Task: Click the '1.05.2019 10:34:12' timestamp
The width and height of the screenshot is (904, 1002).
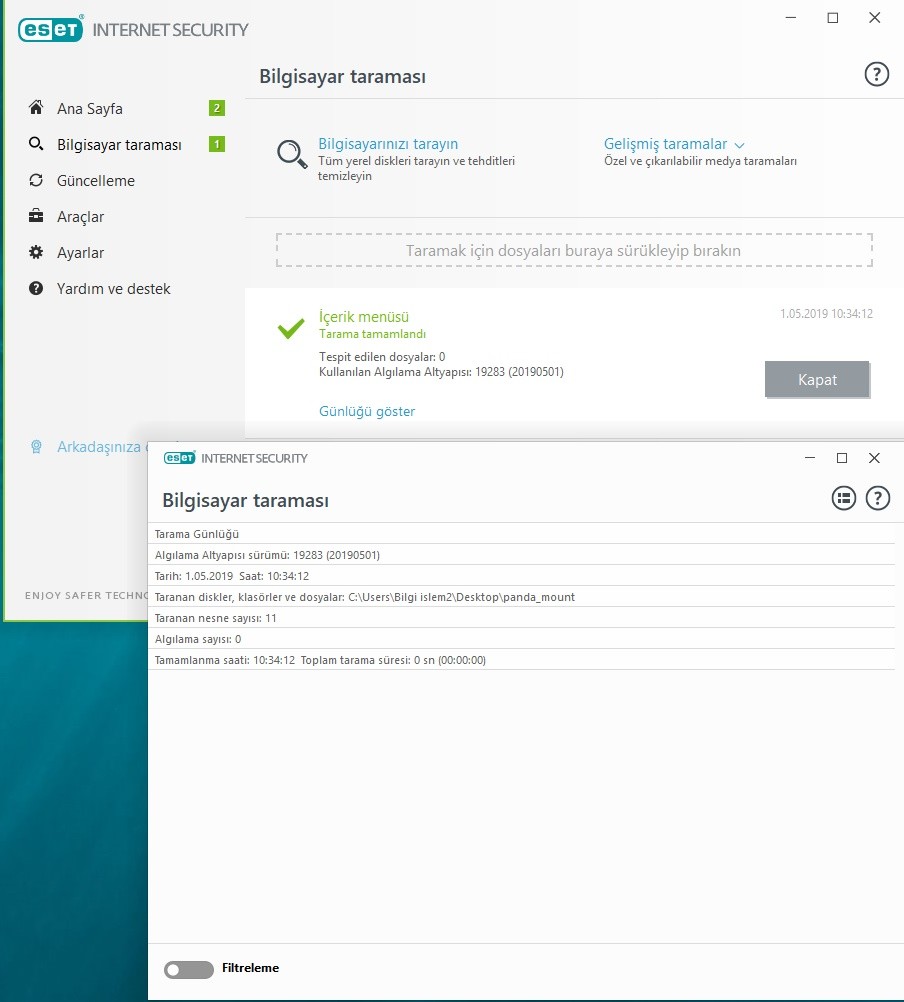Action: (826, 314)
